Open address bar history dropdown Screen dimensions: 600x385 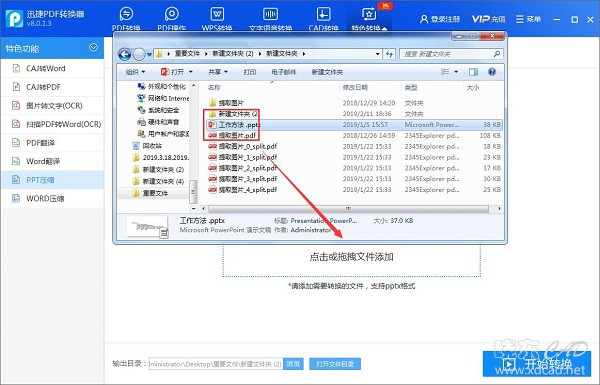tap(378, 54)
